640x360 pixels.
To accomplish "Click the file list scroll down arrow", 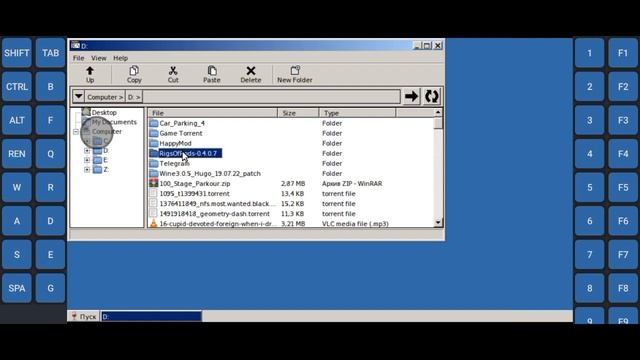I will point(438,222).
